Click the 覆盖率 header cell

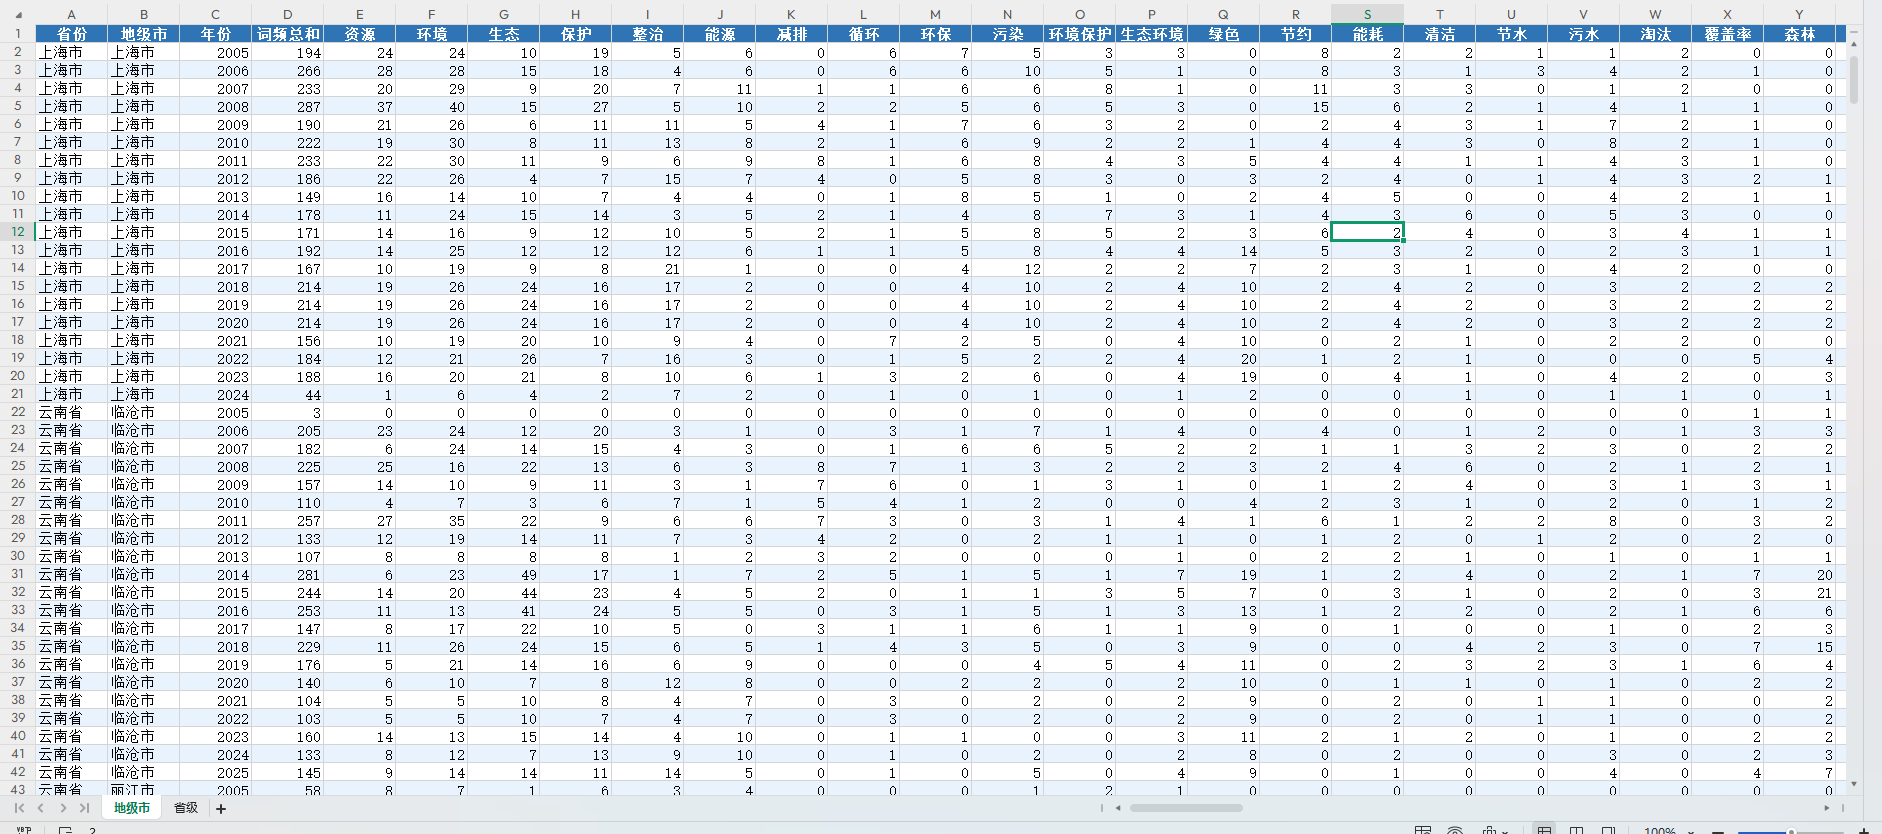pos(1727,34)
